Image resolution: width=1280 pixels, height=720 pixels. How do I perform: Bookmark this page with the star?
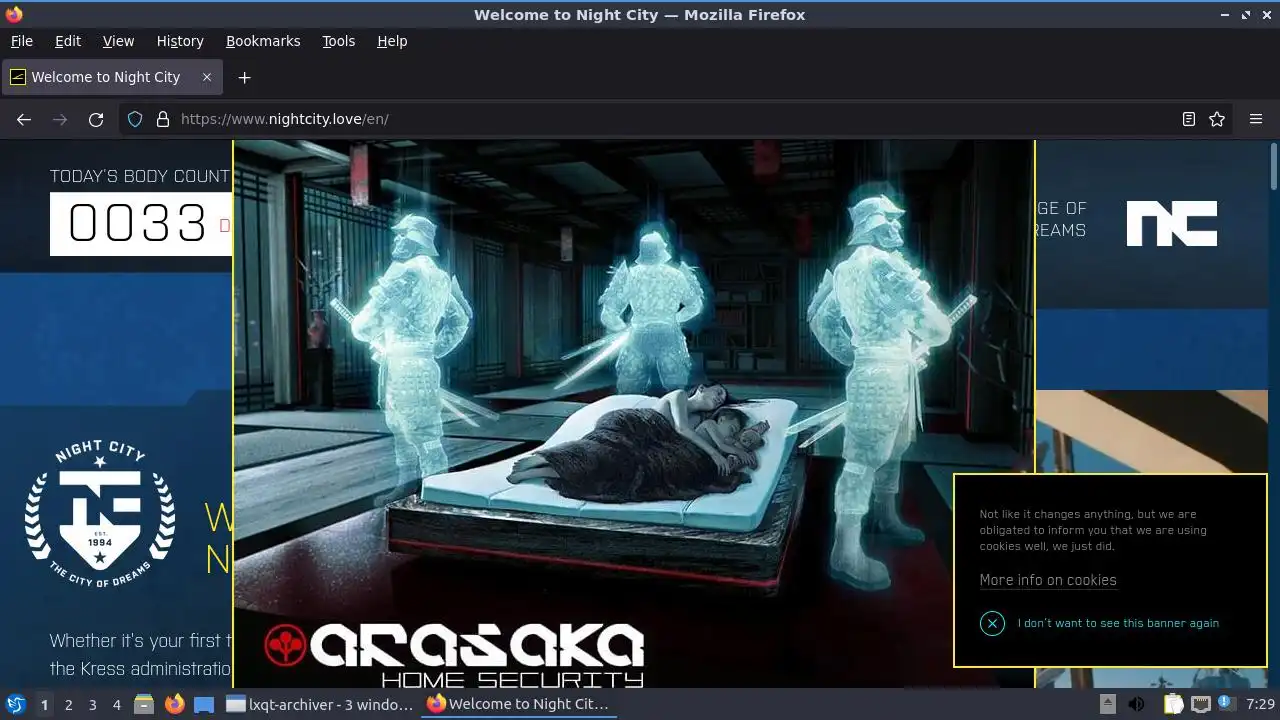tap(1217, 119)
